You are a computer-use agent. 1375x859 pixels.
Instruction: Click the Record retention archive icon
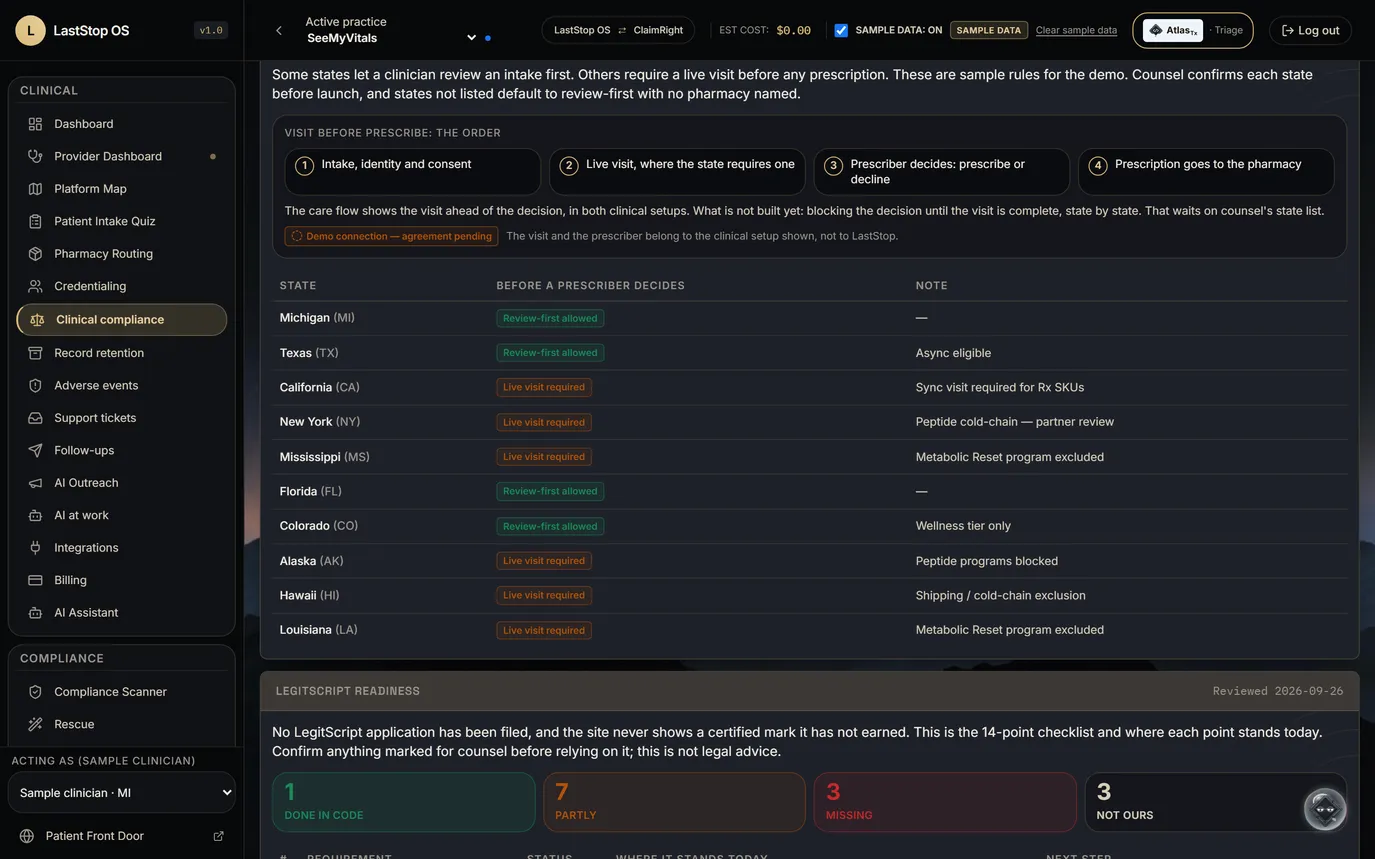(x=35, y=353)
